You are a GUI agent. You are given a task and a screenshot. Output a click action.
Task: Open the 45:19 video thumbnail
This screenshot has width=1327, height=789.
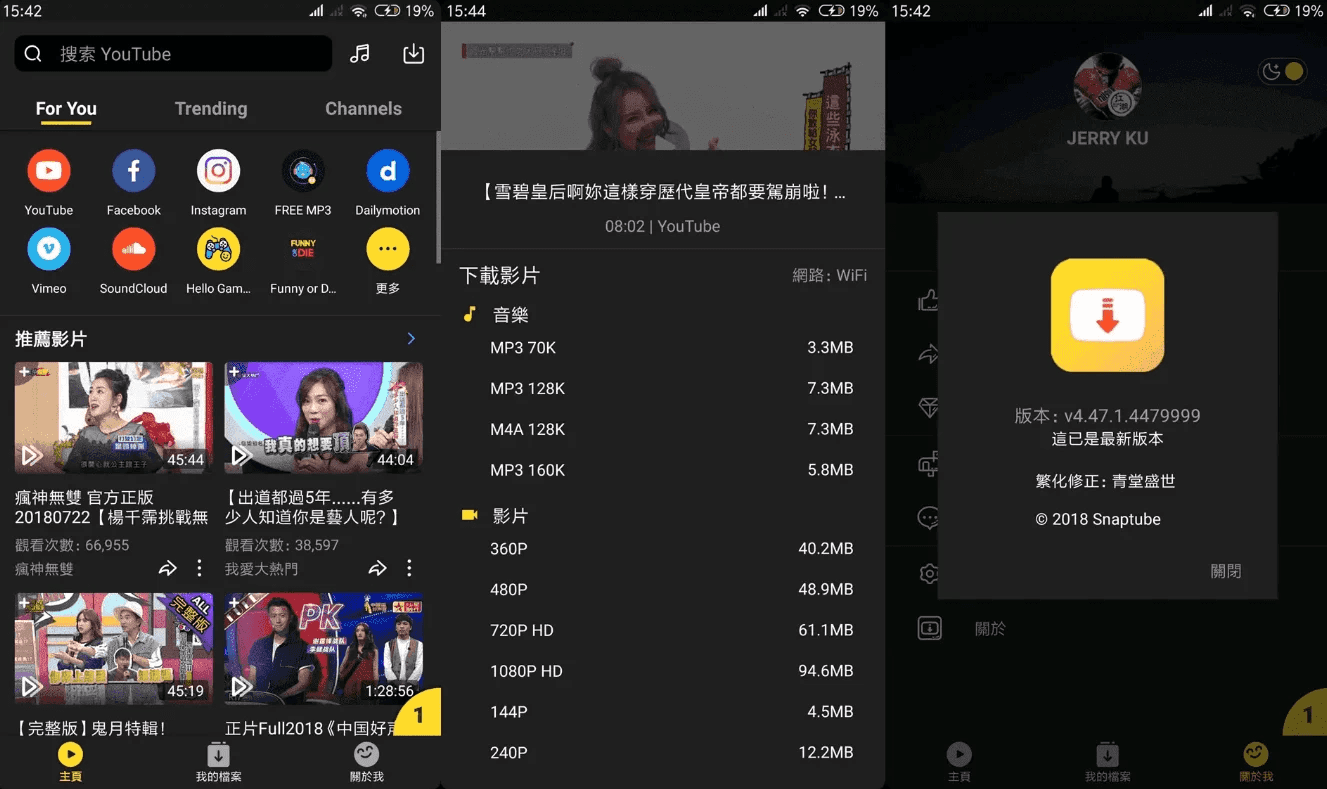tap(114, 648)
